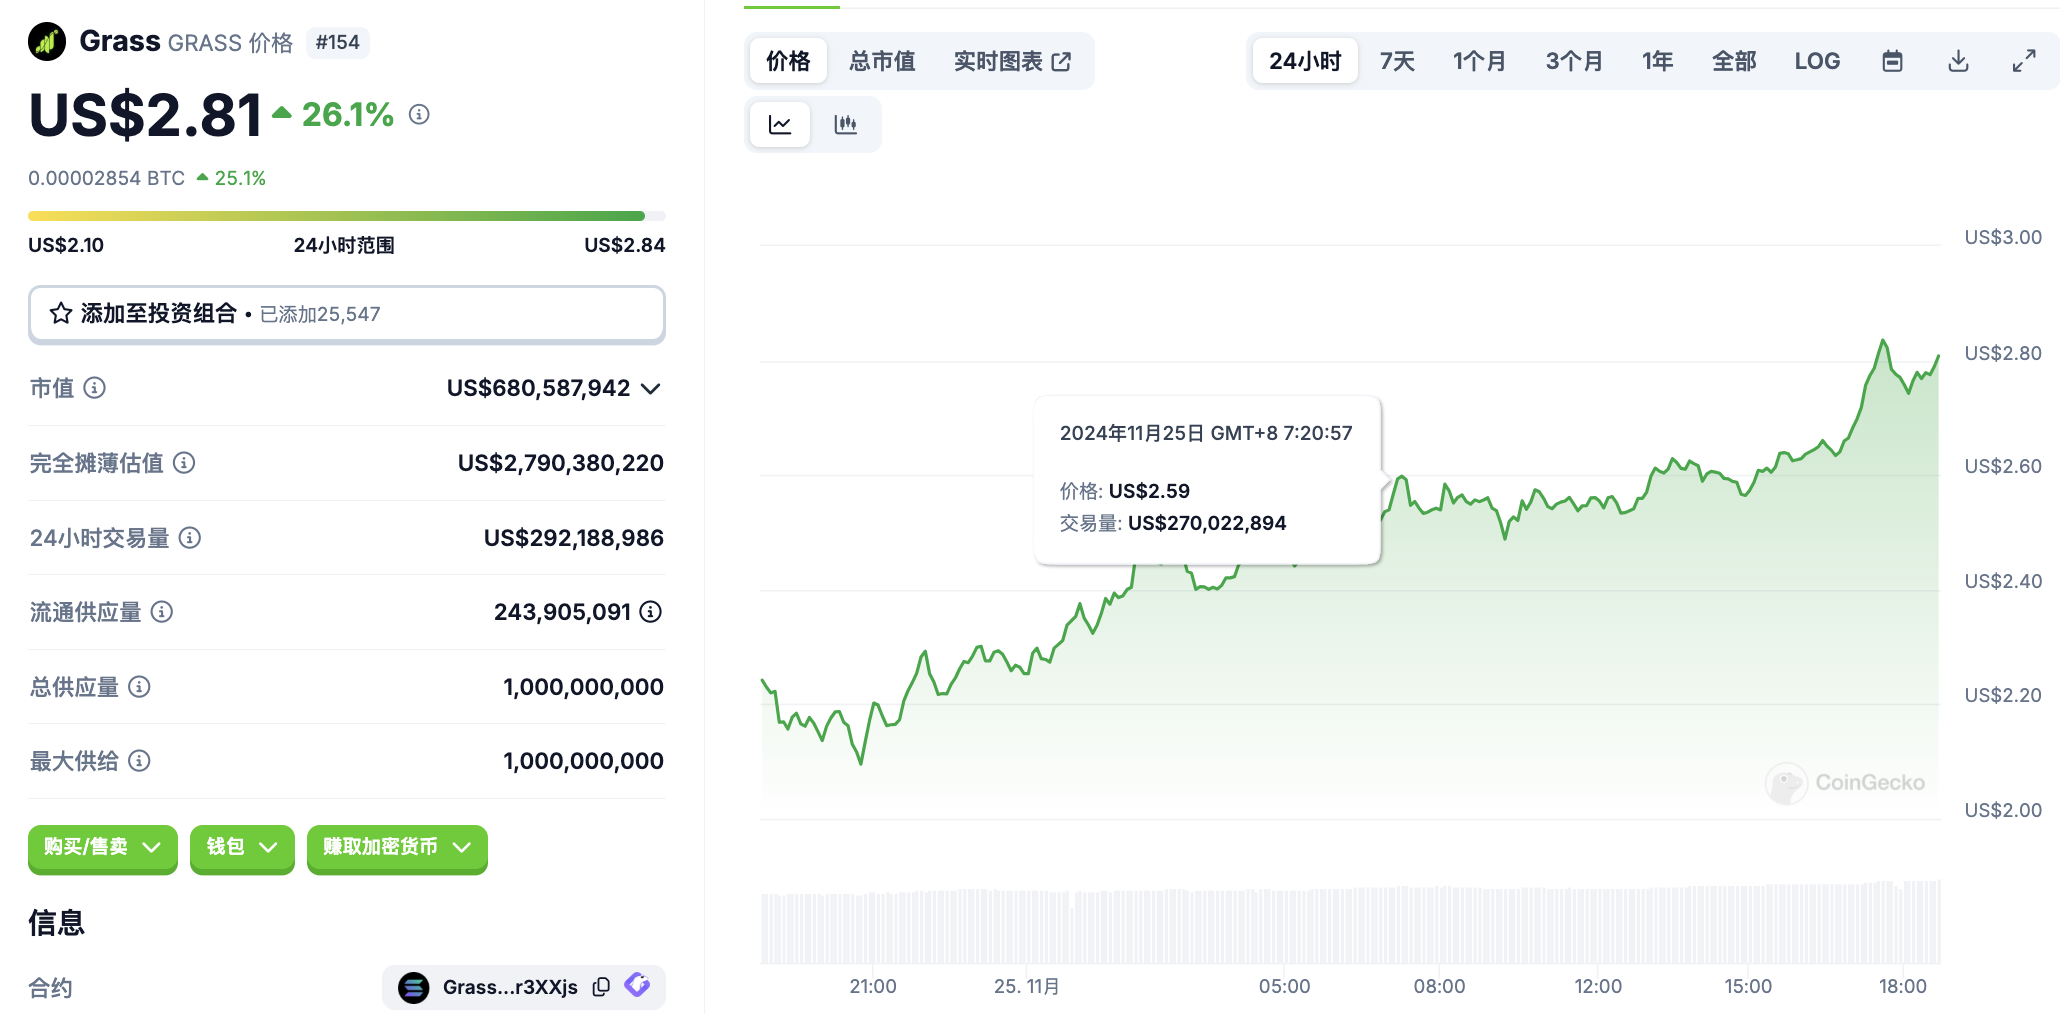This screenshot has height=1014, width=2064.
Task: Click info icon next to 市值
Action: (95, 388)
